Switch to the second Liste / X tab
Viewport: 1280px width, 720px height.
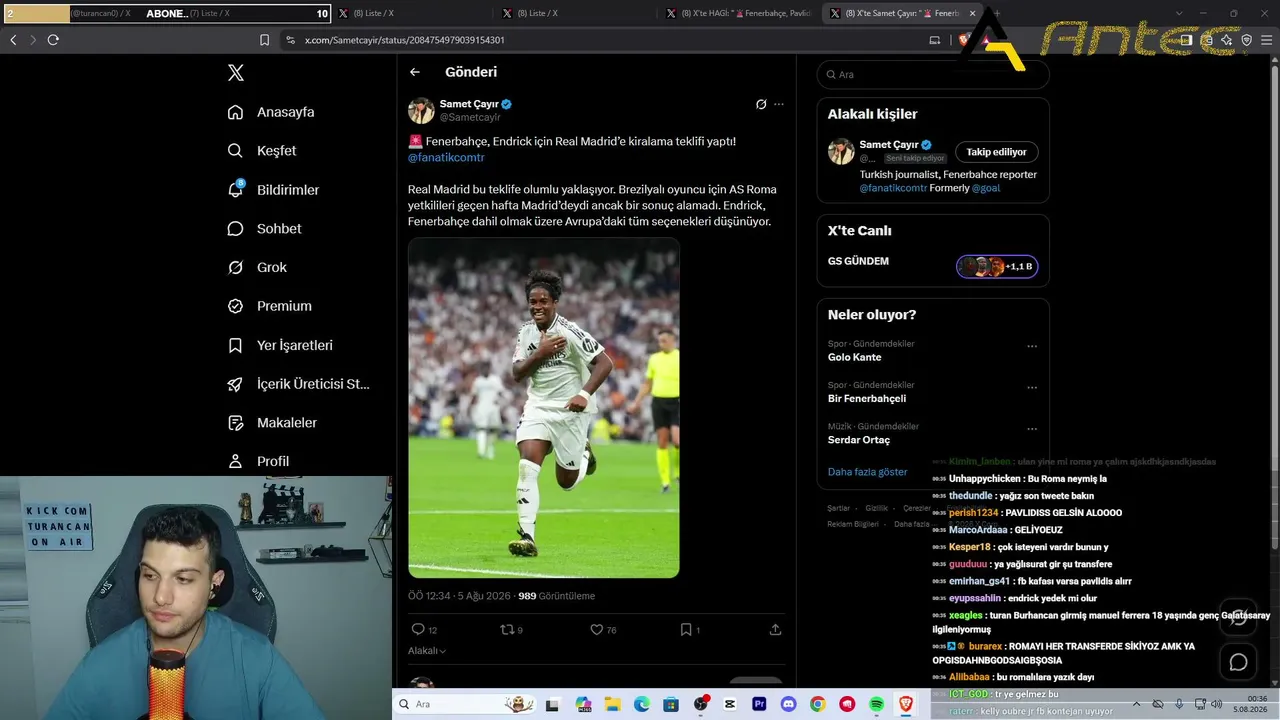(x=412, y=13)
